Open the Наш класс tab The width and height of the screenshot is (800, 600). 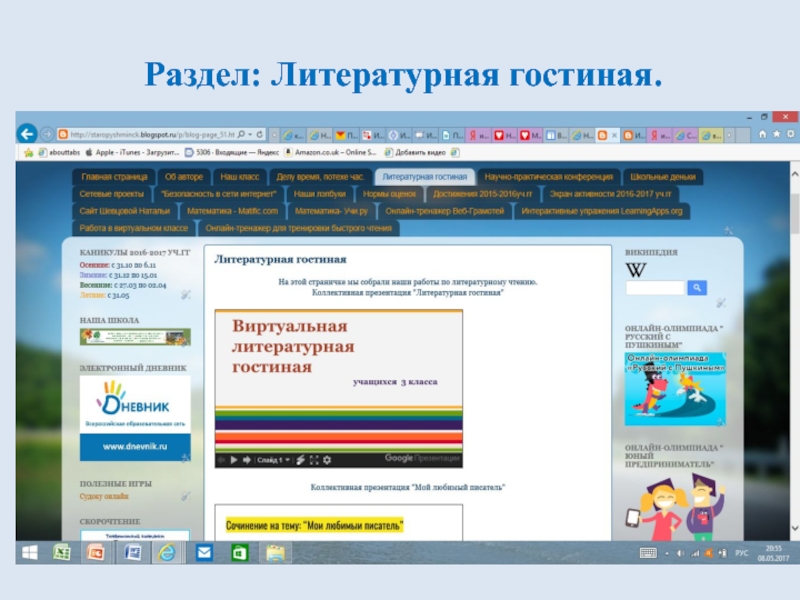(240, 177)
